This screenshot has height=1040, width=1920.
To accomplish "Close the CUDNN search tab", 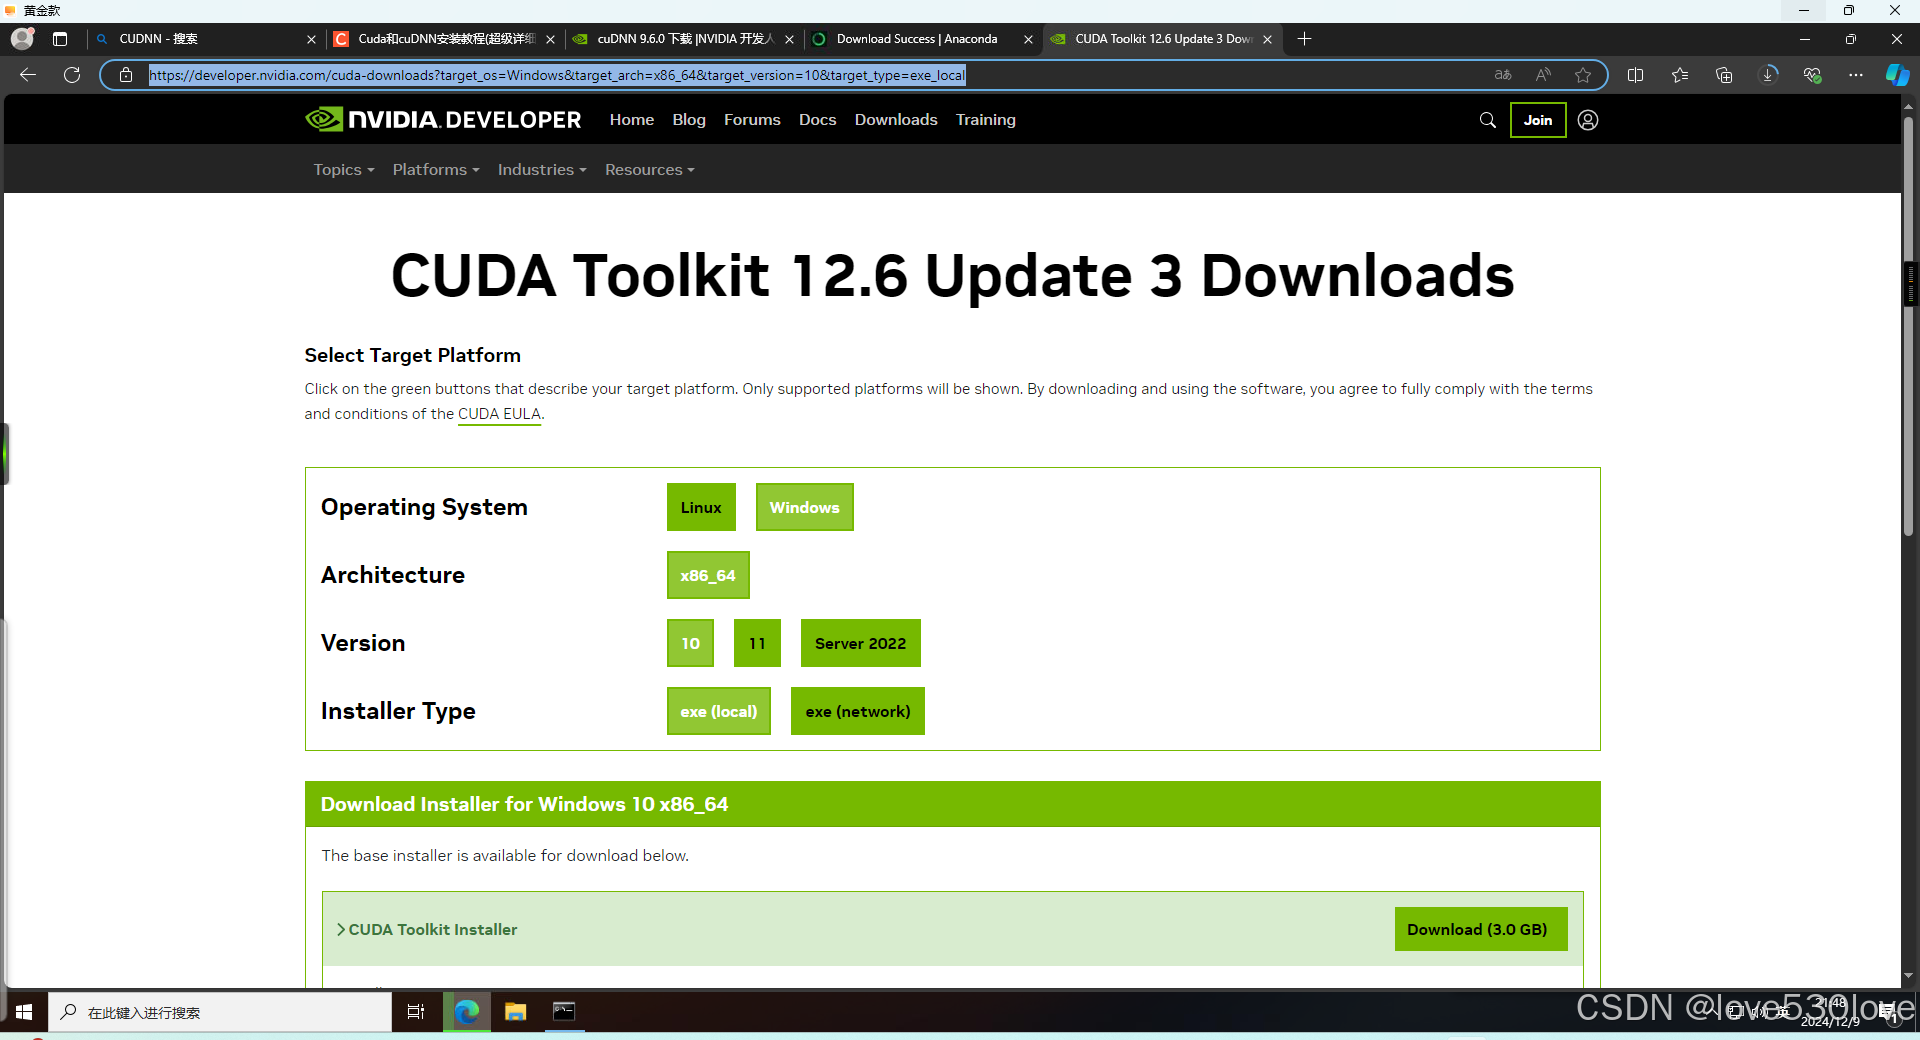I will pos(311,39).
